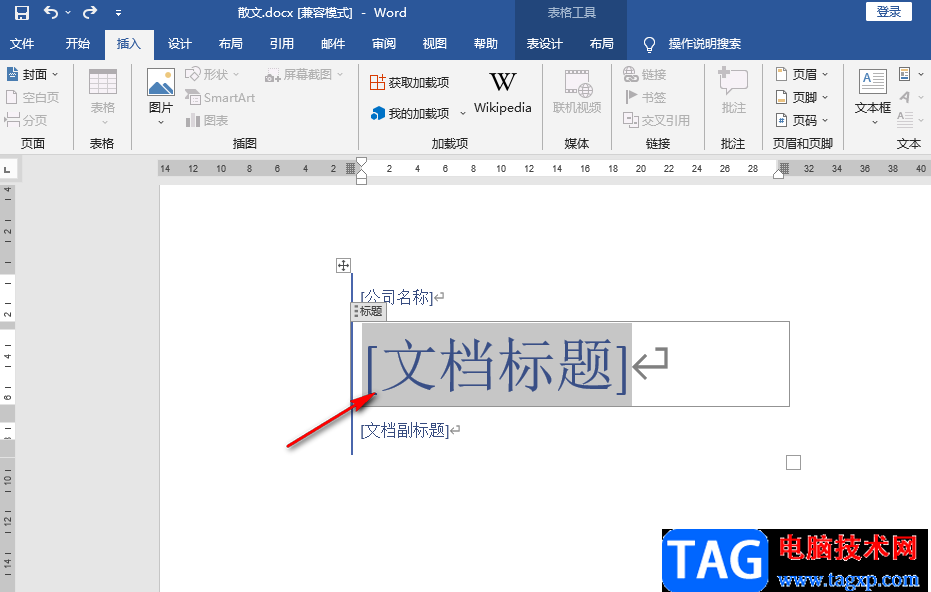
Task: Insert a 图表 chart
Action: [x=207, y=121]
